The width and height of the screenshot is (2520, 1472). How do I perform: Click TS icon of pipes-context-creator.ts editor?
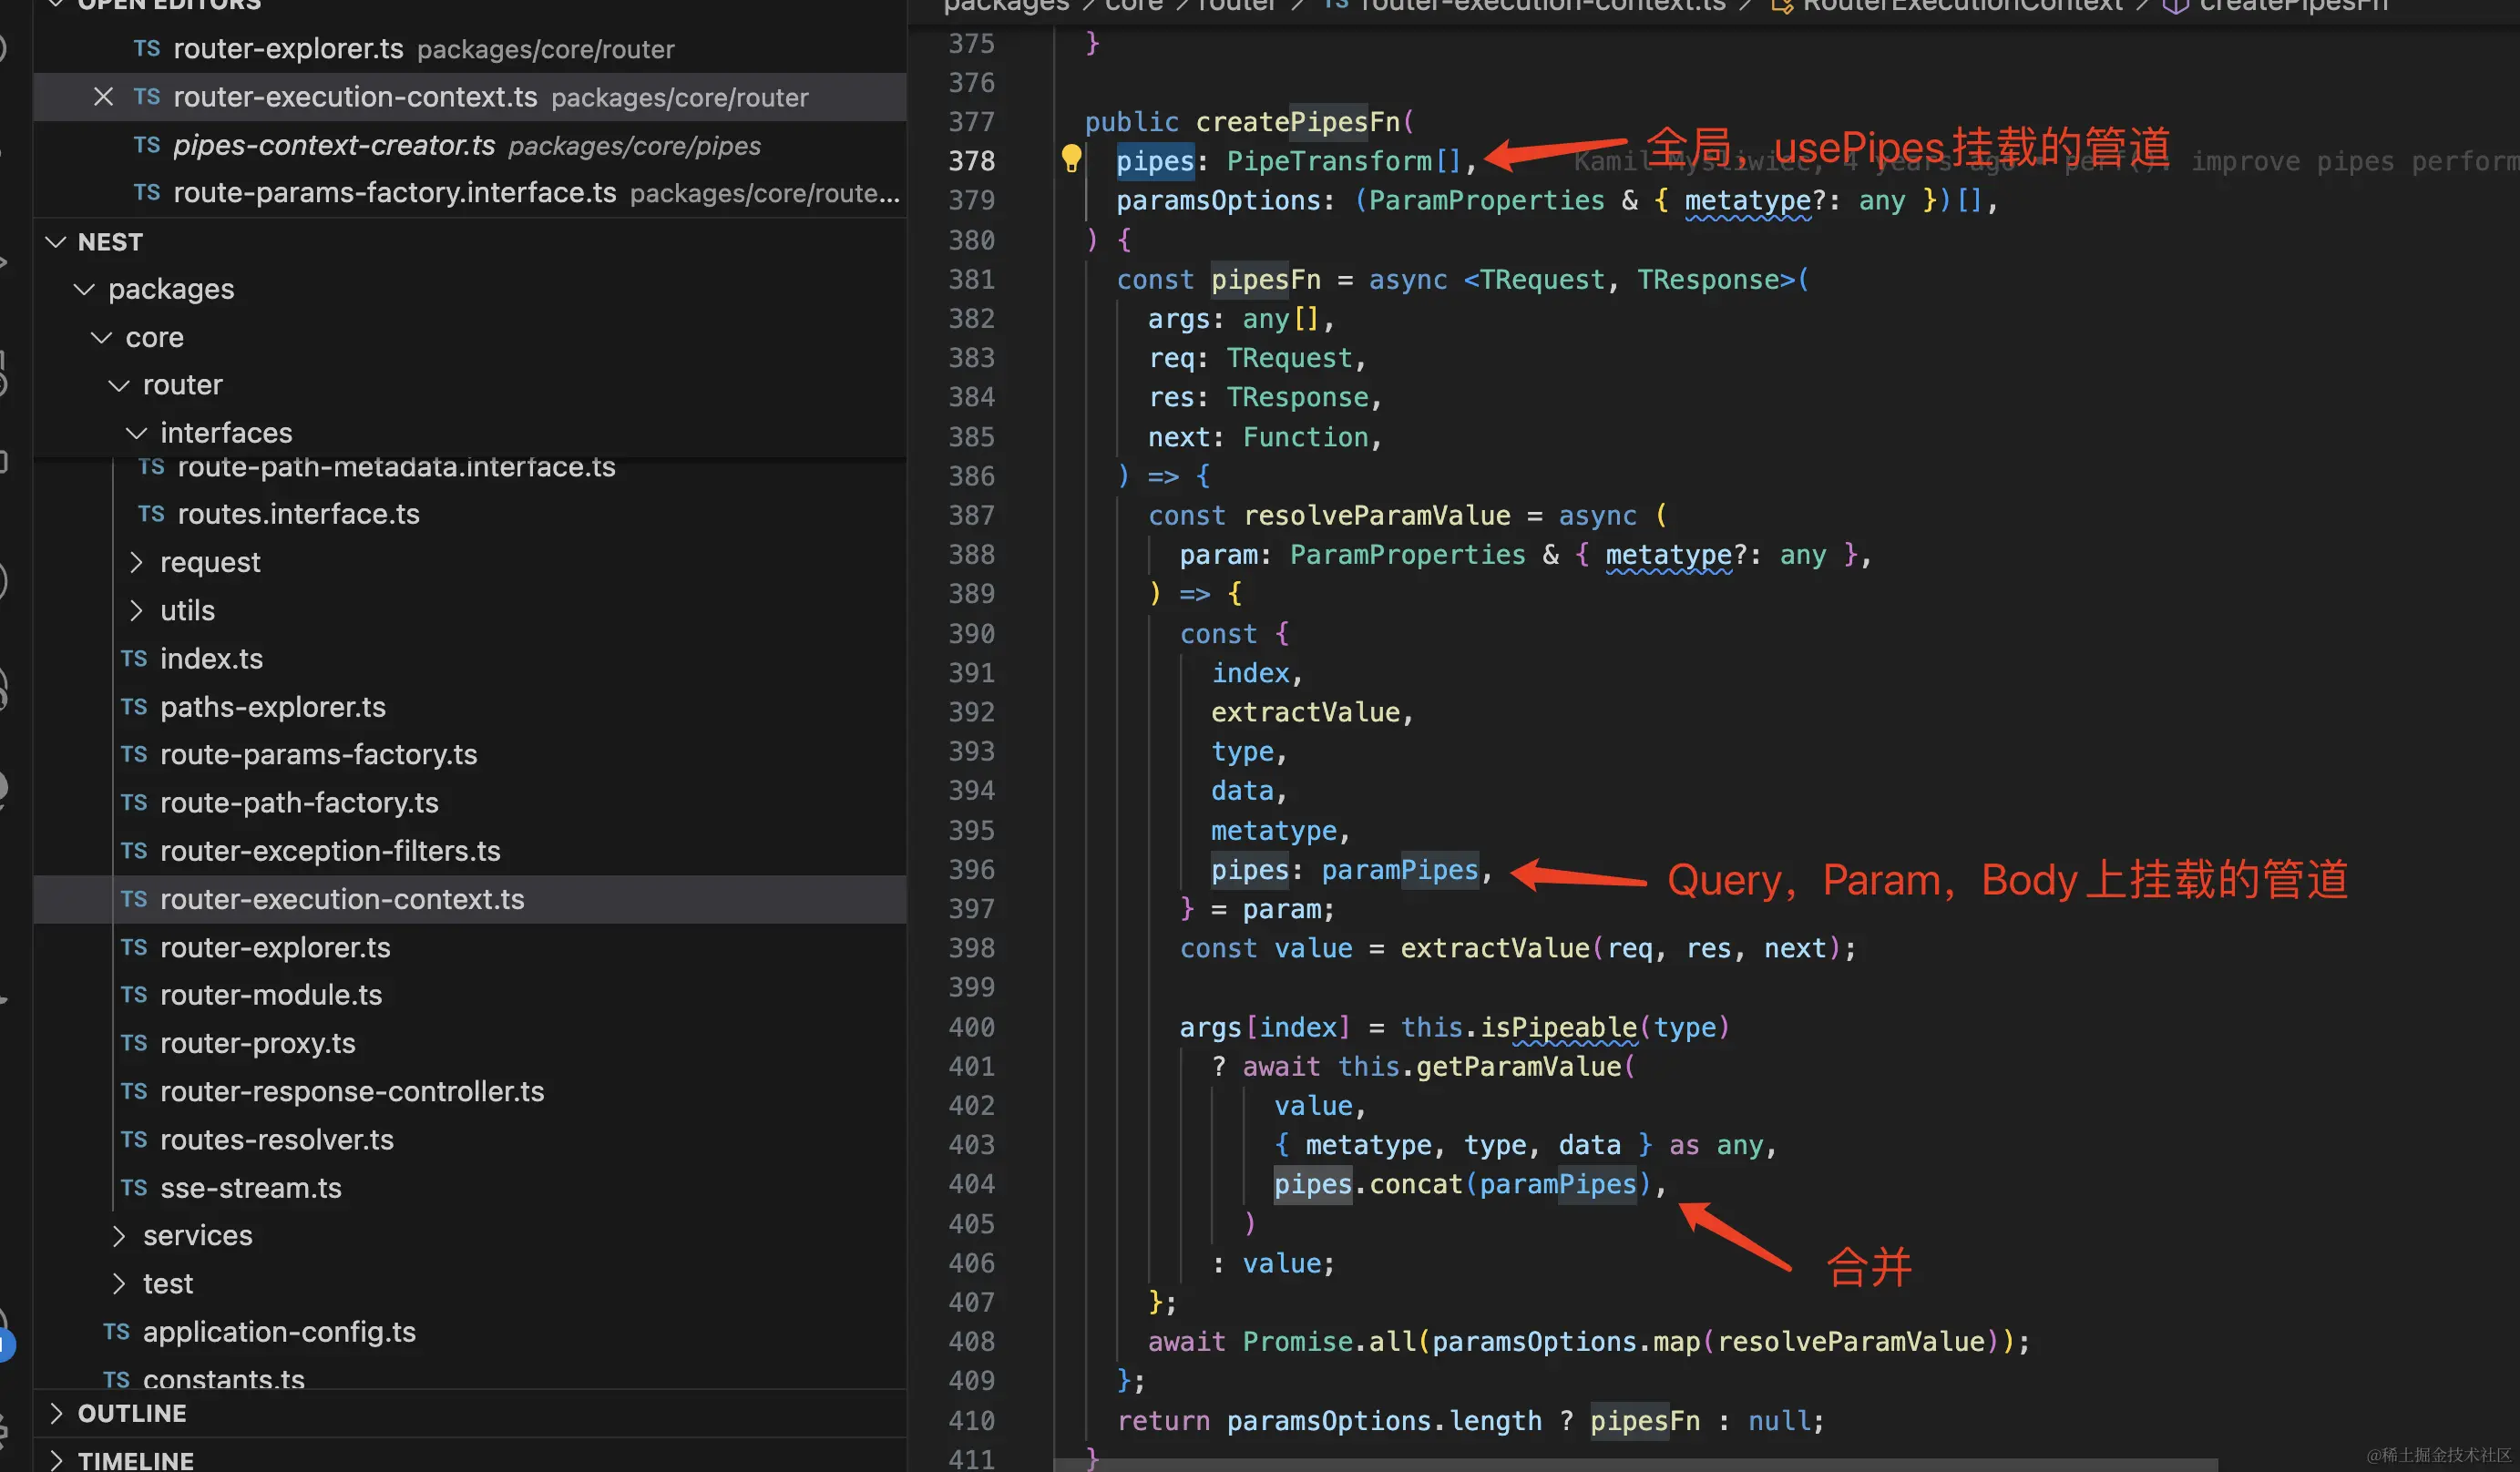tap(147, 145)
